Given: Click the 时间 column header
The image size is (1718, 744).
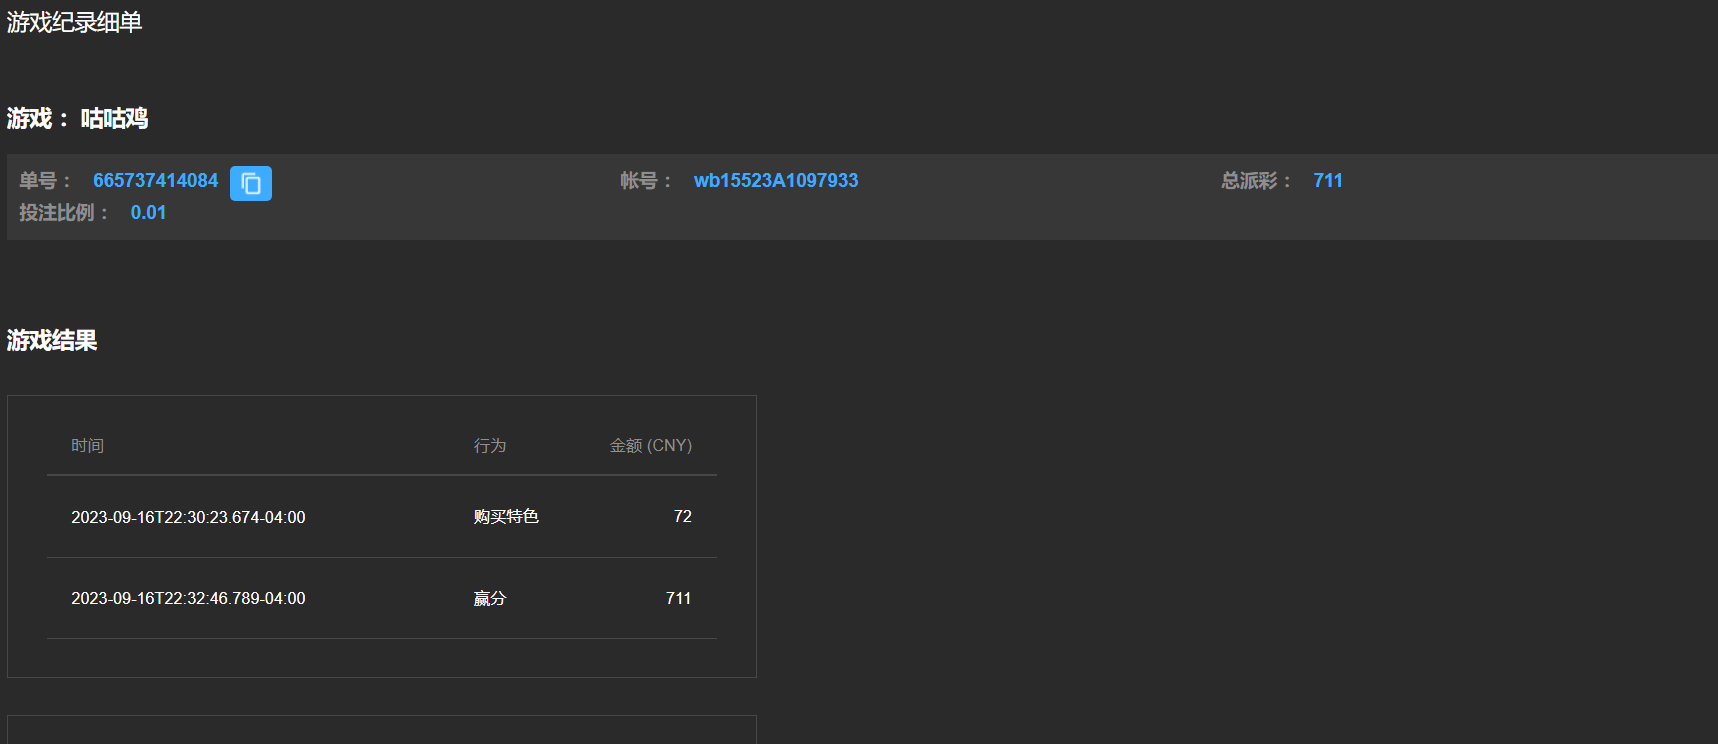Looking at the screenshot, I should tap(87, 446).
